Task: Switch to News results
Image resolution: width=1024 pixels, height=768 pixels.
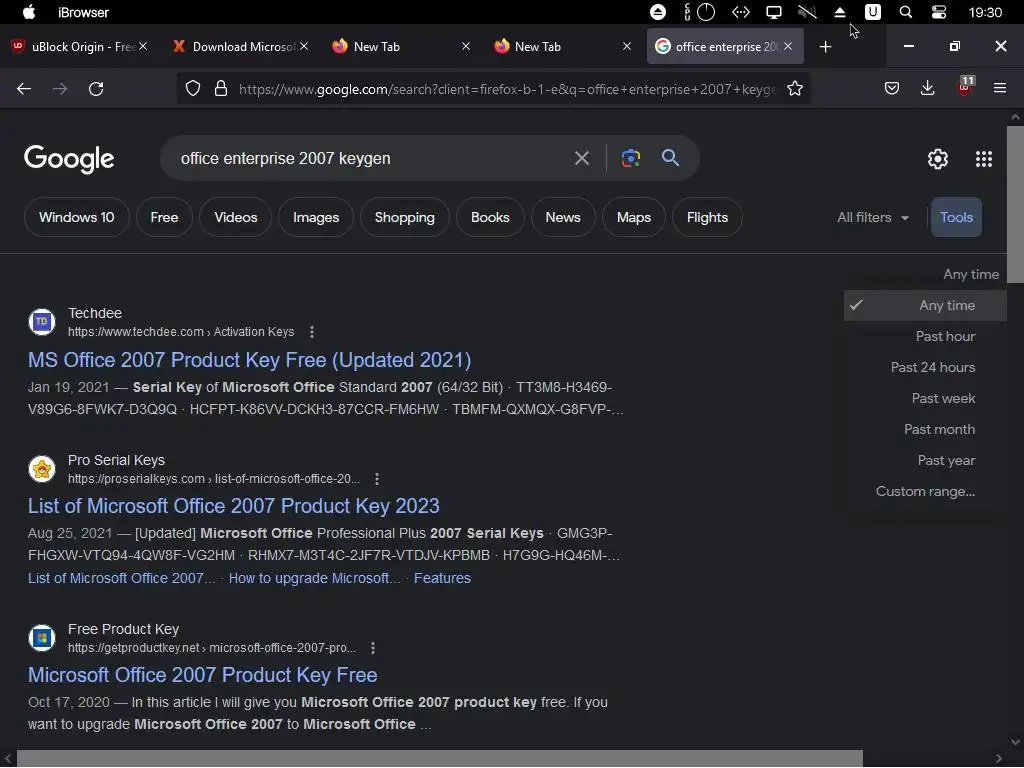Action: (x=563, y=217)
